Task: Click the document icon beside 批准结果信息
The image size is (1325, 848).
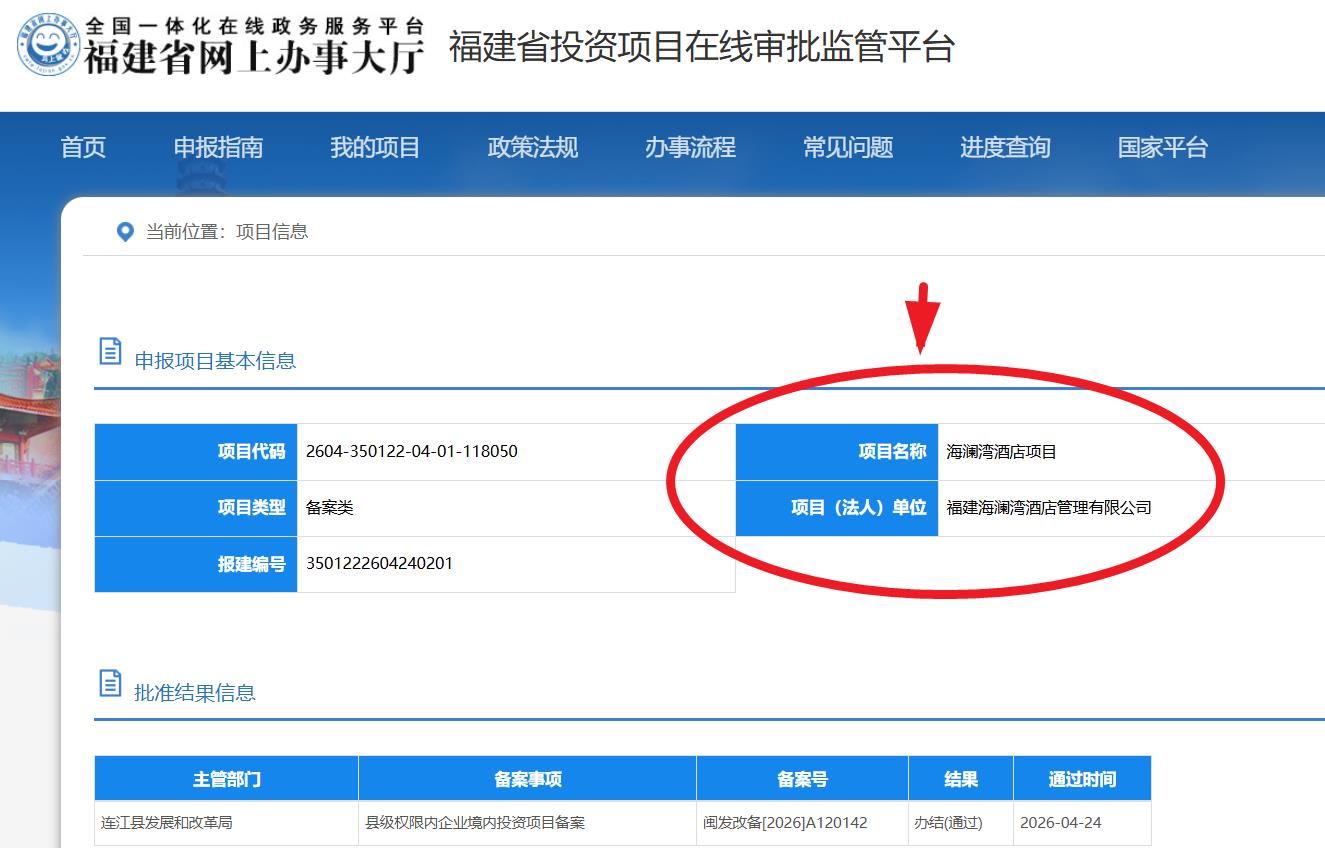Action: click(110, 684)
